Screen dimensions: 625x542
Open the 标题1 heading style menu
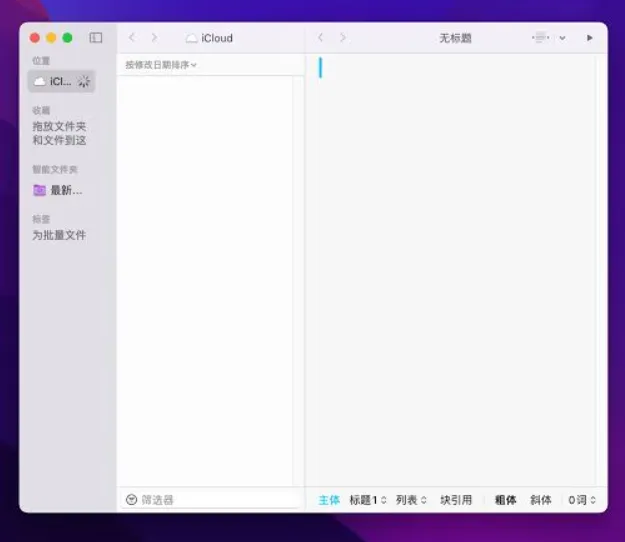click(368, 500)
